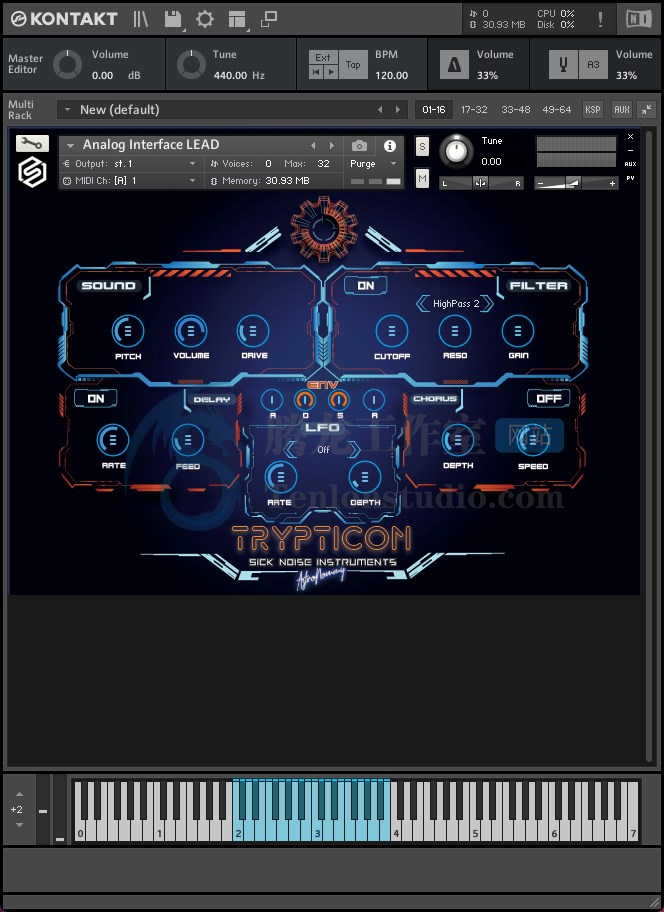Switch to rack page 49-64
The image size is (664, 912).
click(x=556, y=109)
